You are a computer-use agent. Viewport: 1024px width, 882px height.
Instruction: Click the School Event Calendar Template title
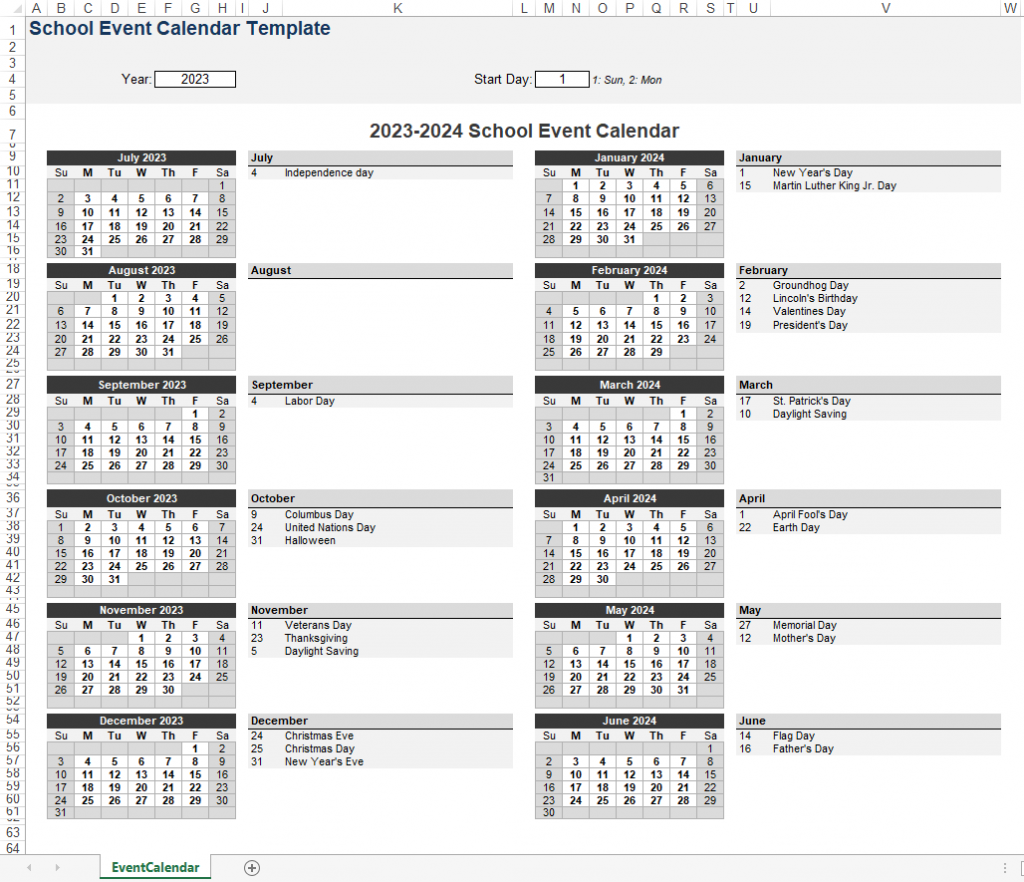(180, 29)
